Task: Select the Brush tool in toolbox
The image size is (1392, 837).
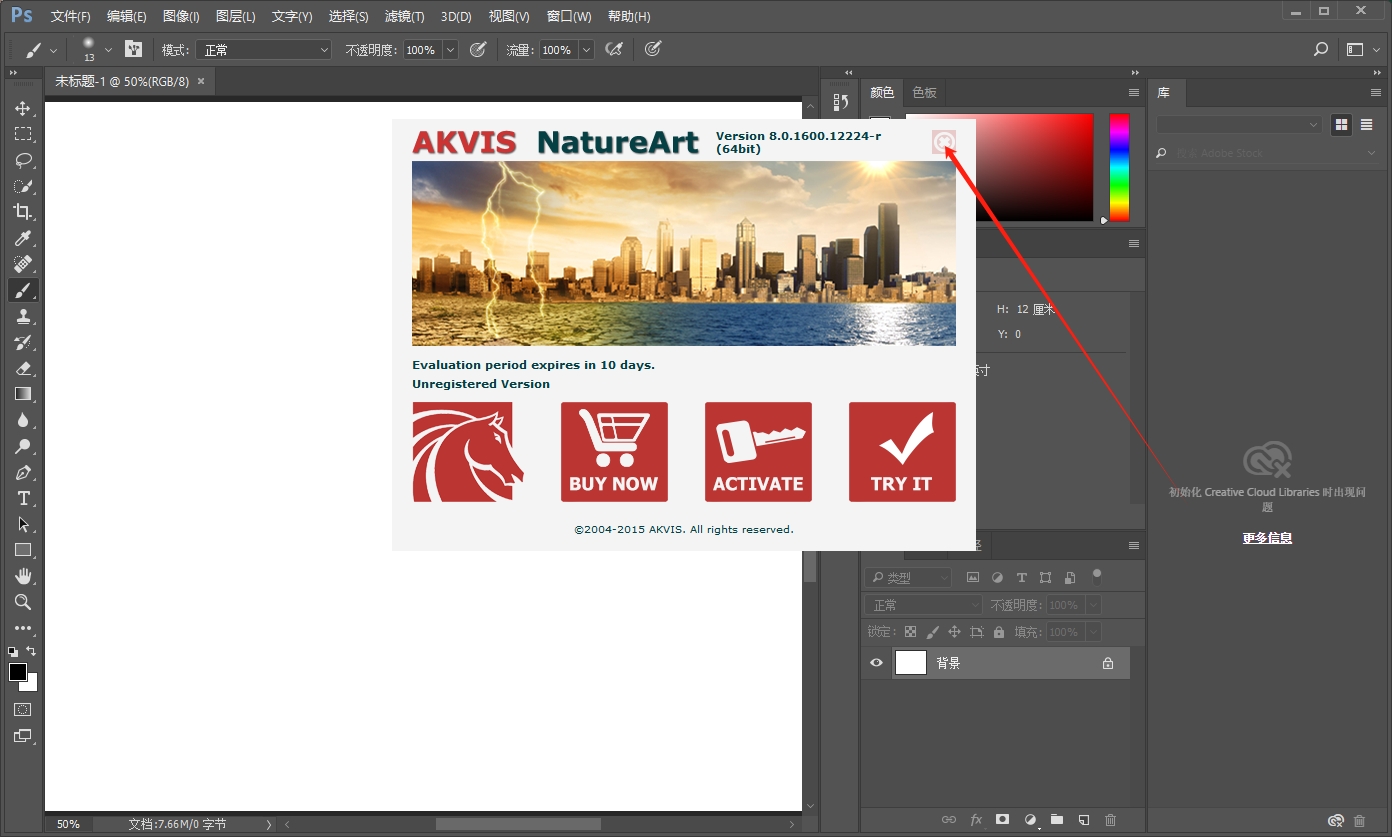Action: click(x=22, y=290)
